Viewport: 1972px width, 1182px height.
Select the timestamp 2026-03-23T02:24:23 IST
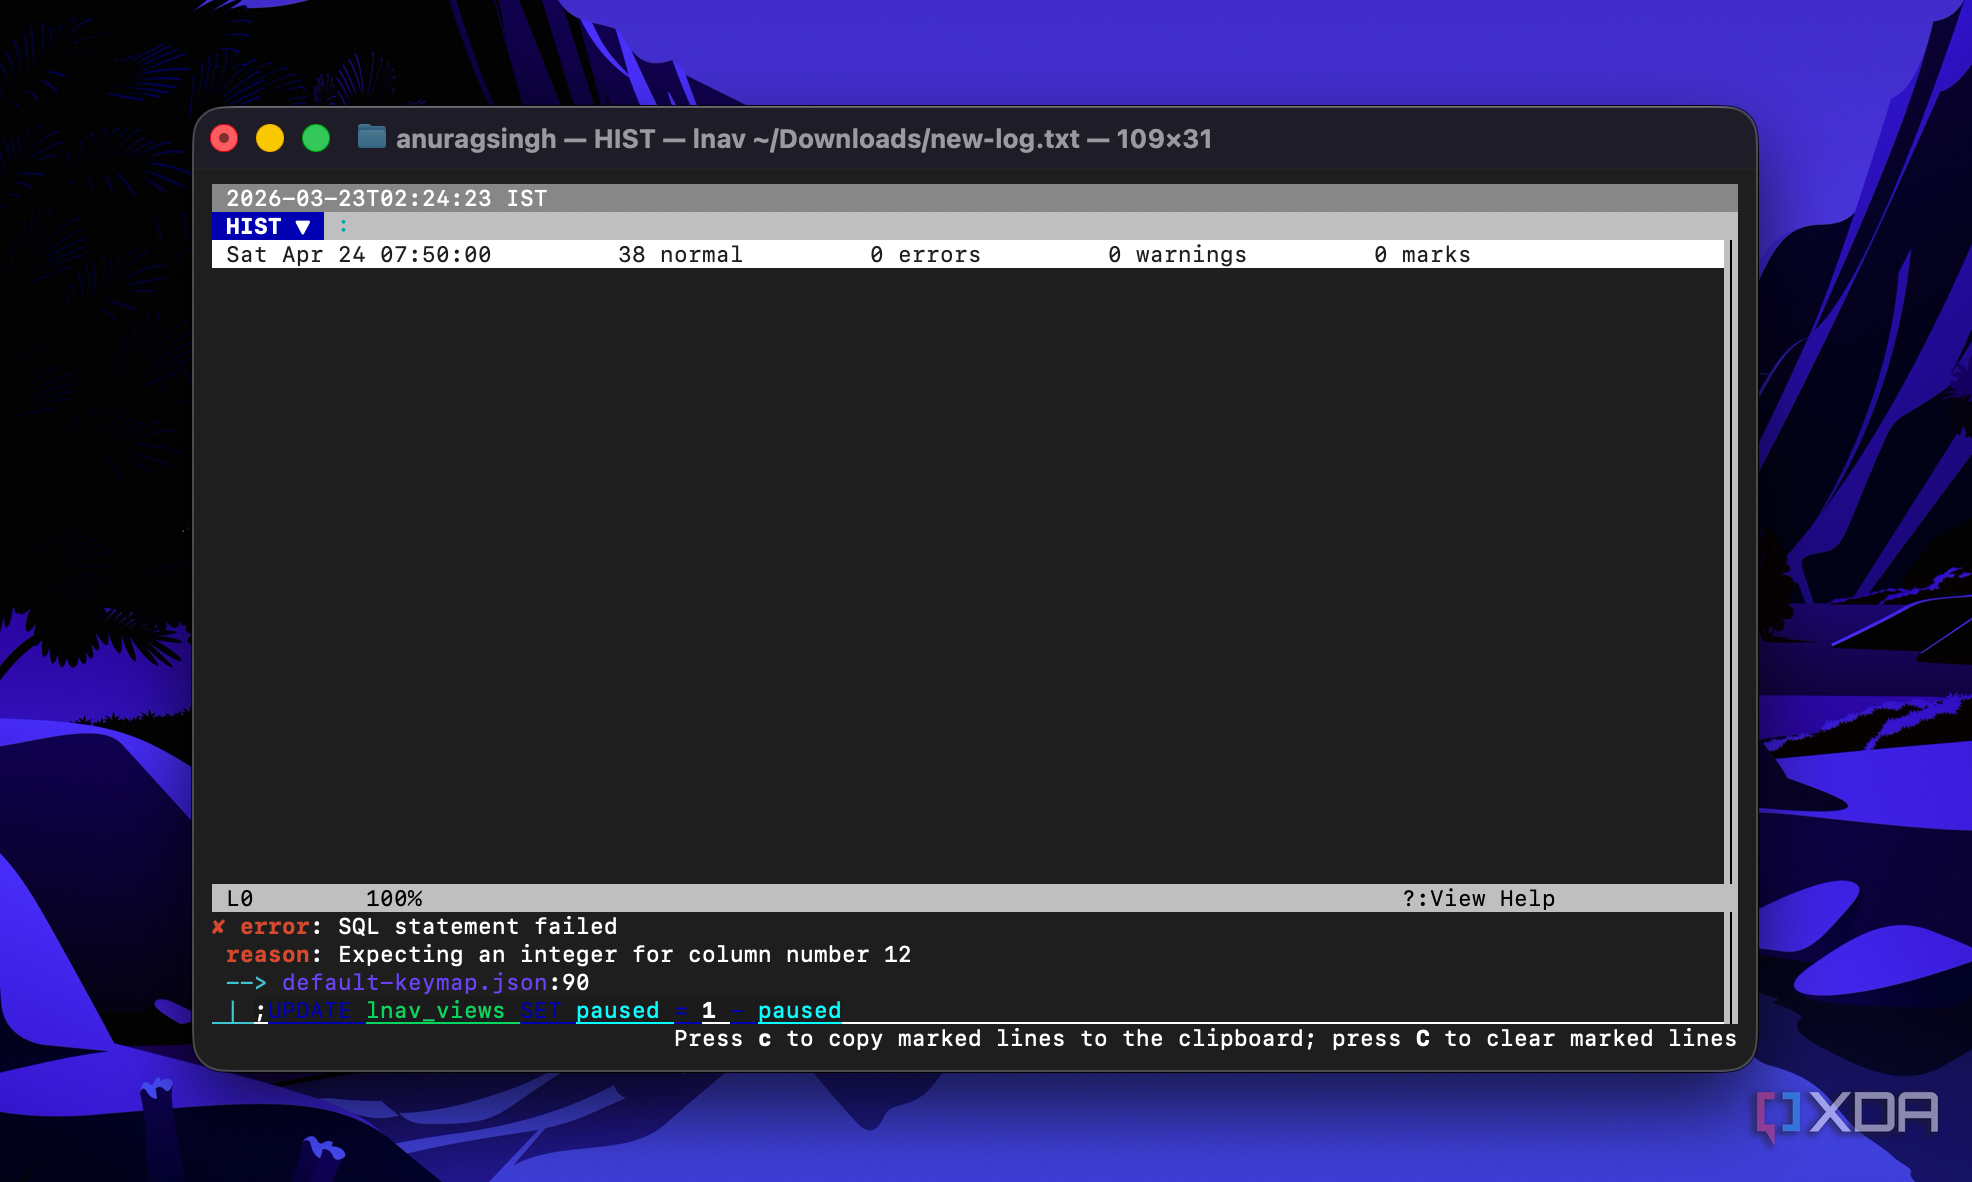(386, 198)
